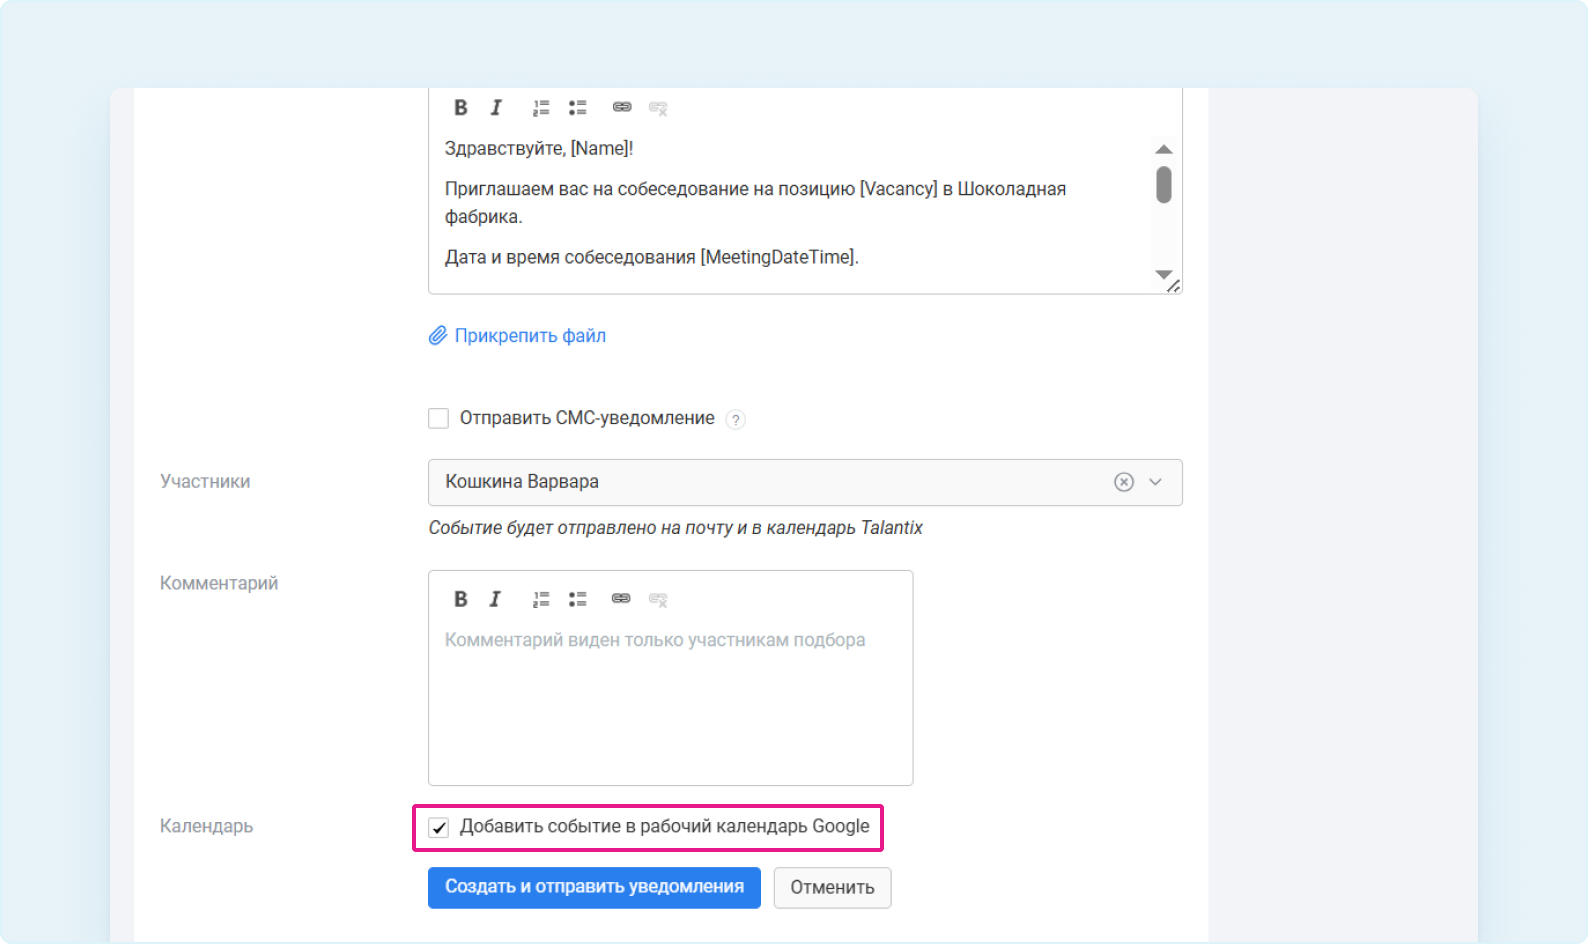Image resolution: width=1588 pixels, height=944 pixels.
Task: Click the СМС-уведомление help question mark icon
Action: click(x=735, y=420)
